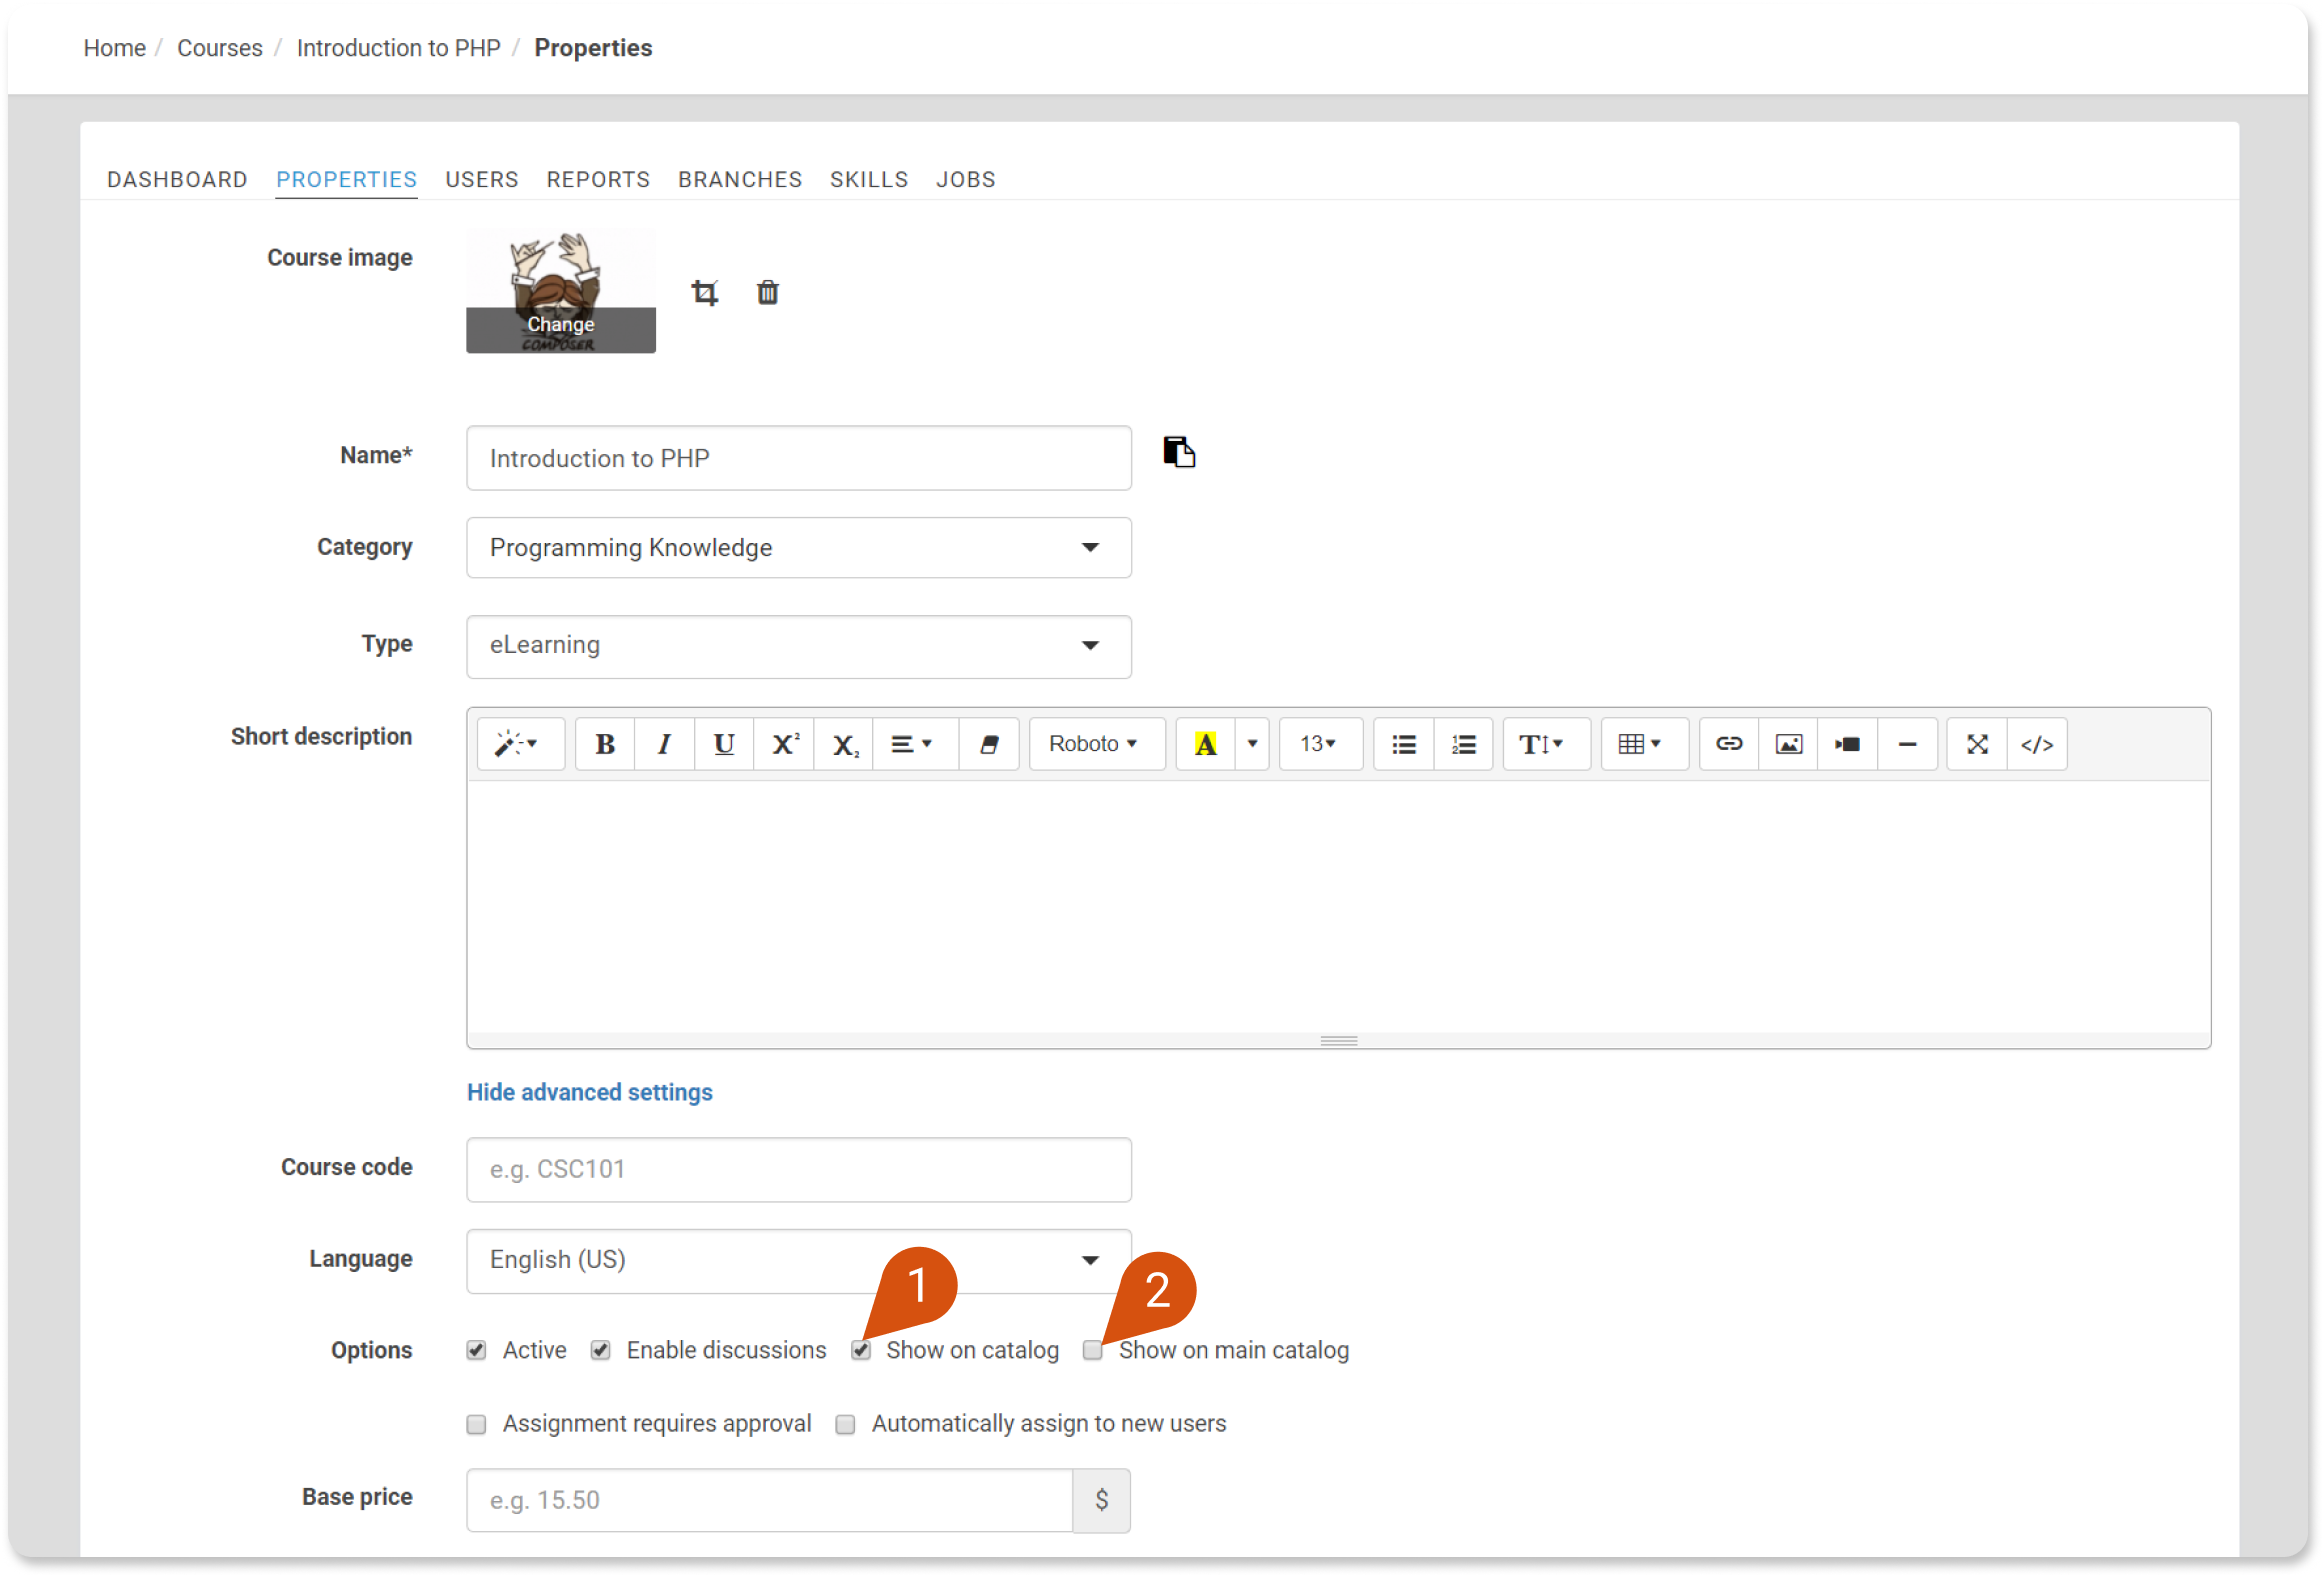Open Courses in the breadcrumb
This screenshot has height=1577, width=2324.
pyautogui.click(x=220, y=48)
